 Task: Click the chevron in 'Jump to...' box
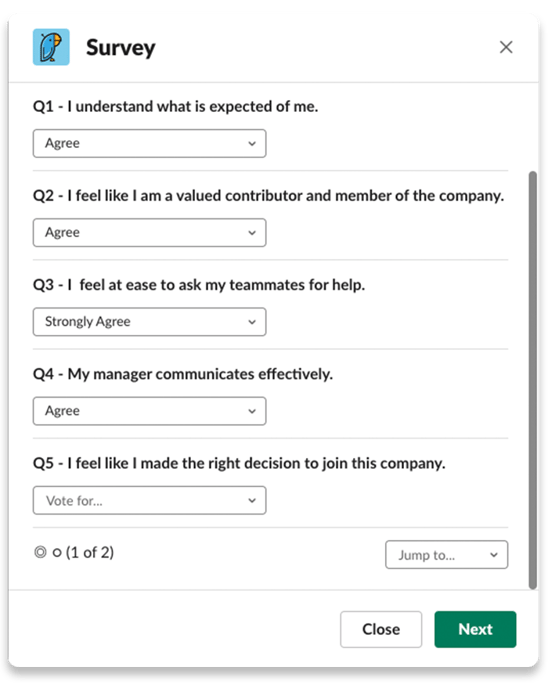pos(494,555)
